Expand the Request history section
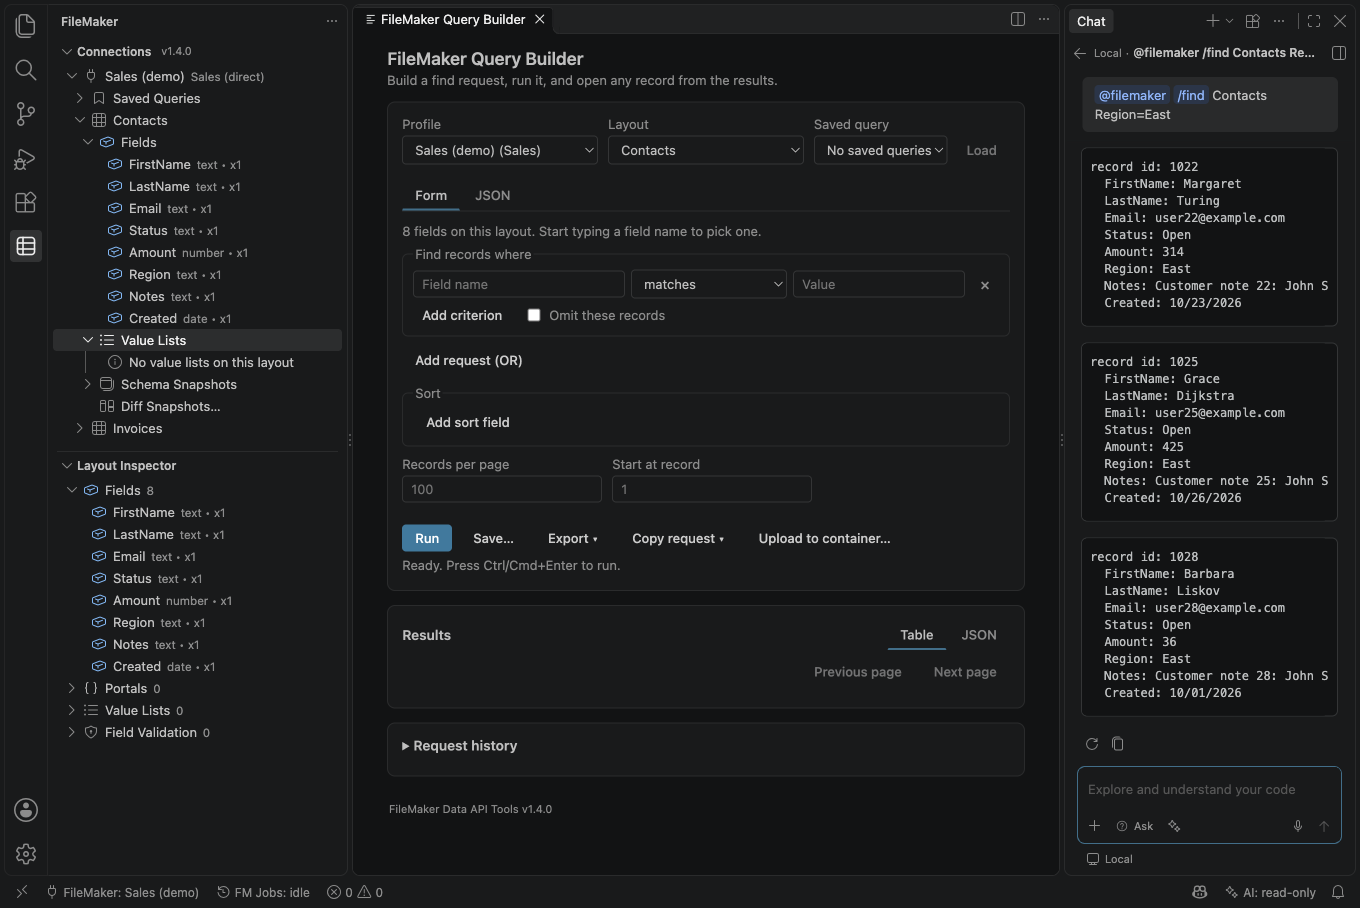 pos(460,746)
